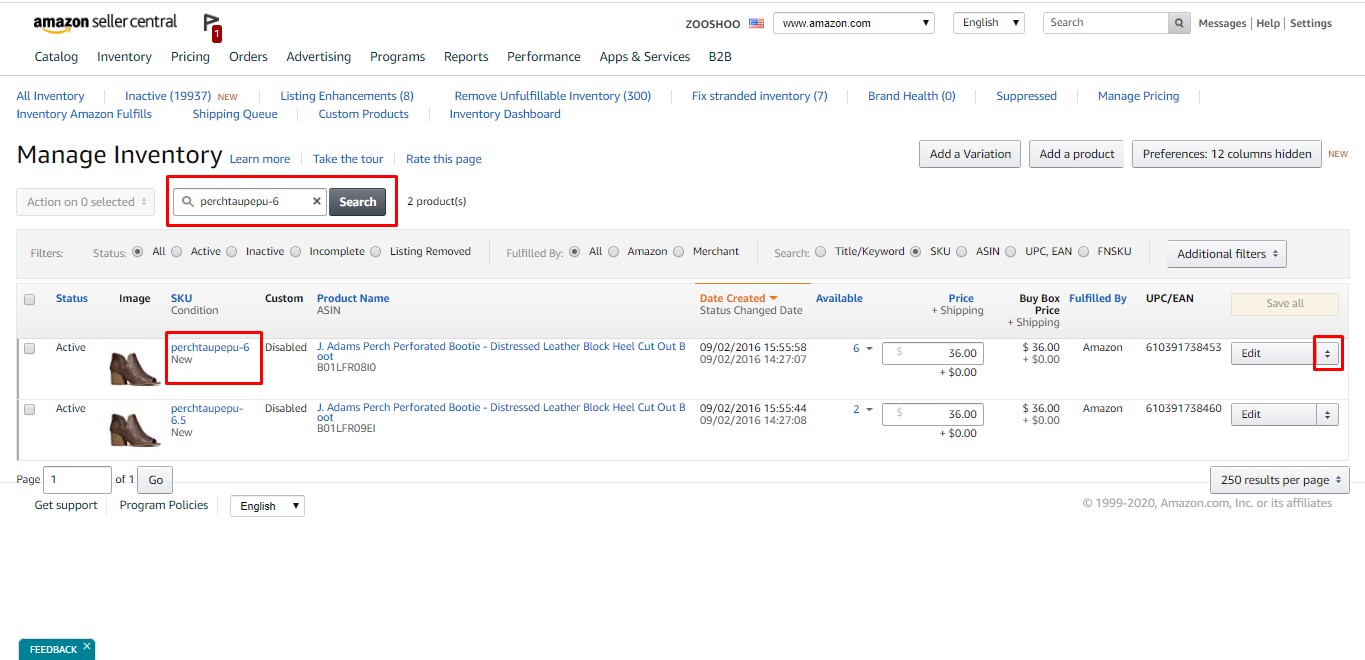Open the footer English language dropdown
This screenshot has width=1365, height=660.
pyautogui.click(x=267, y=506)
